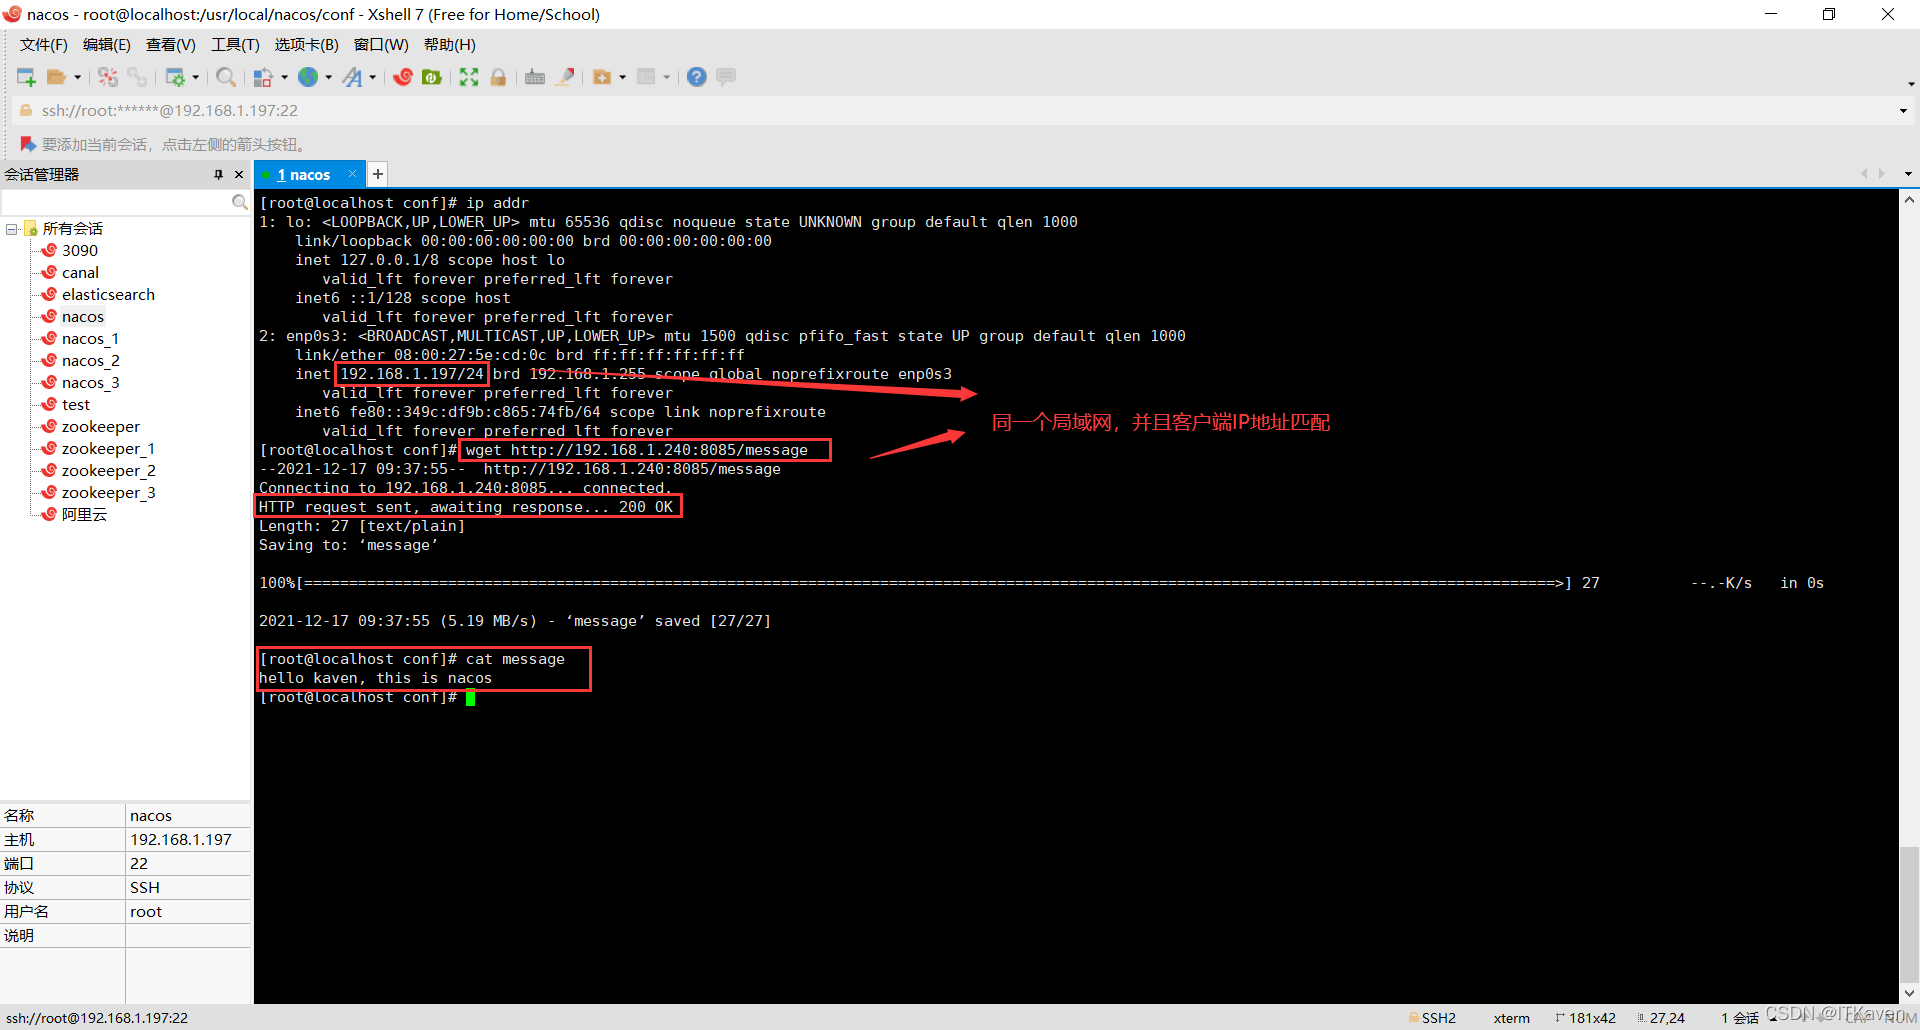Toggle full screen with green arrows icon
Image resolution: width=1920 pixels, height=1030 pixels.
(469, 77)
